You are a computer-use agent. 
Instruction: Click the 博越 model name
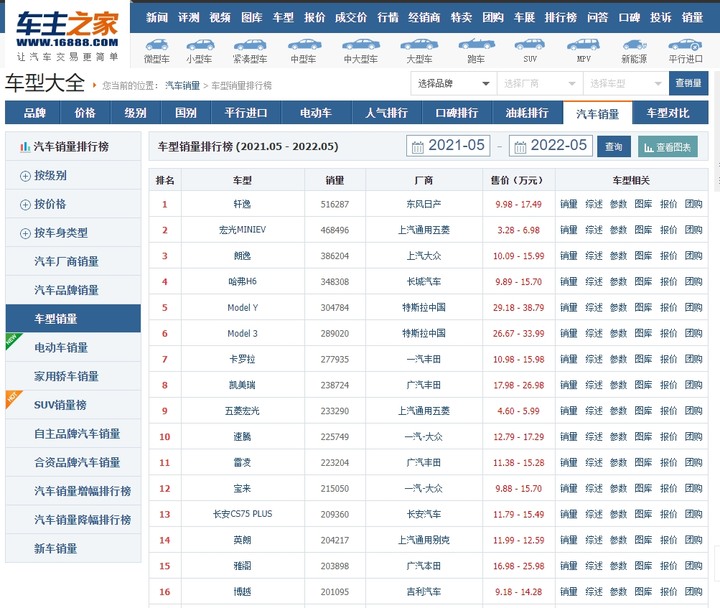(242, 592)
